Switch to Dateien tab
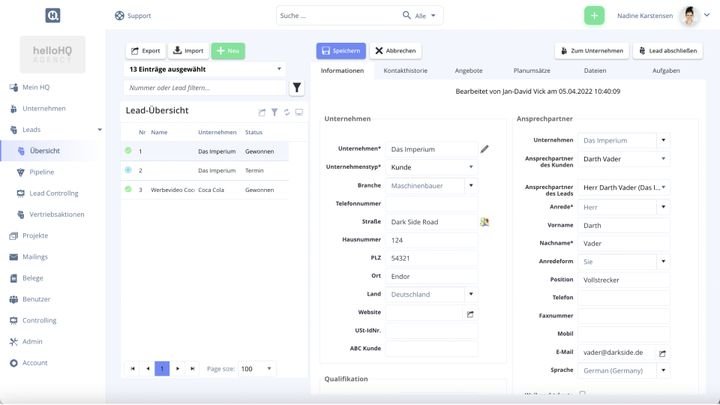 click(595, 71)
